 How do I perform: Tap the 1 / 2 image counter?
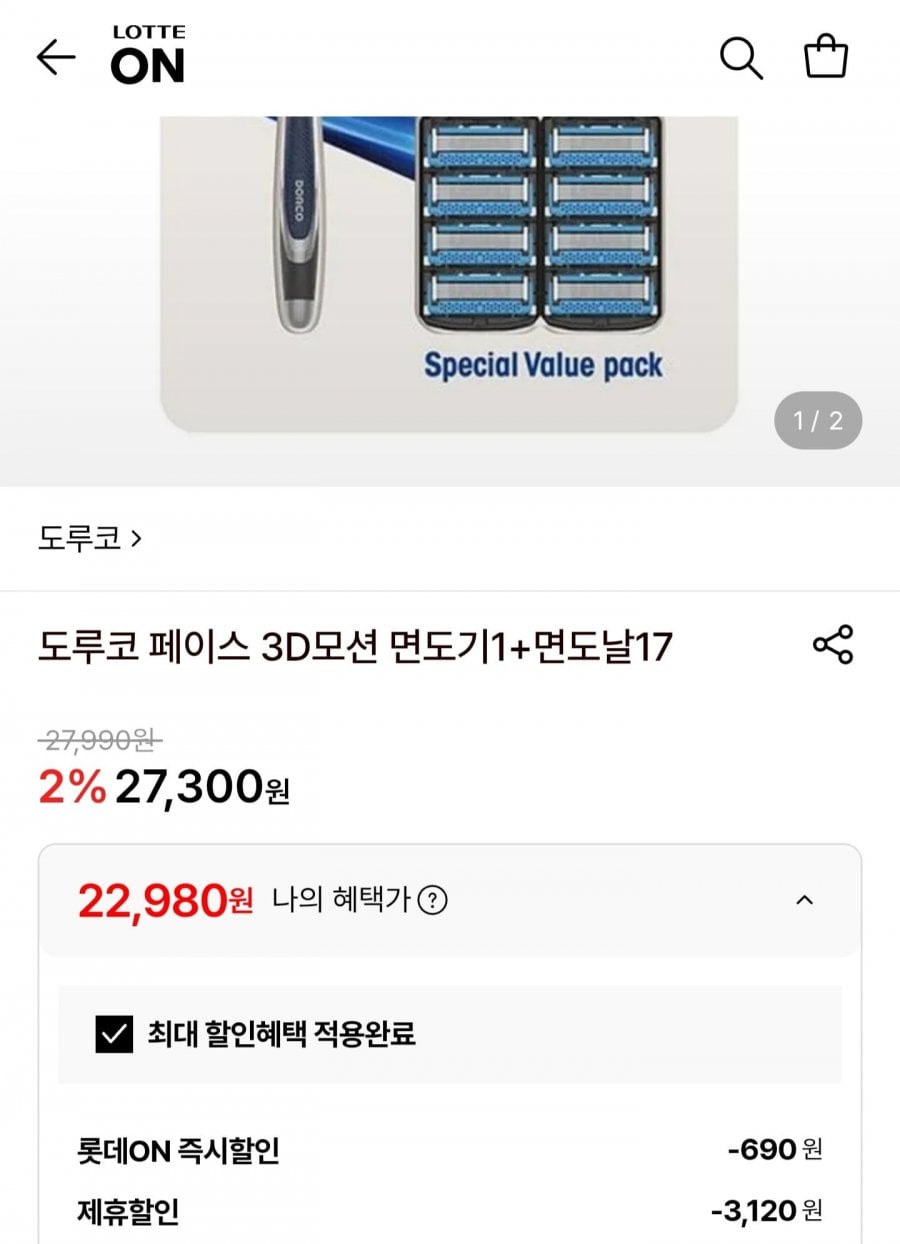click(818, 421)
